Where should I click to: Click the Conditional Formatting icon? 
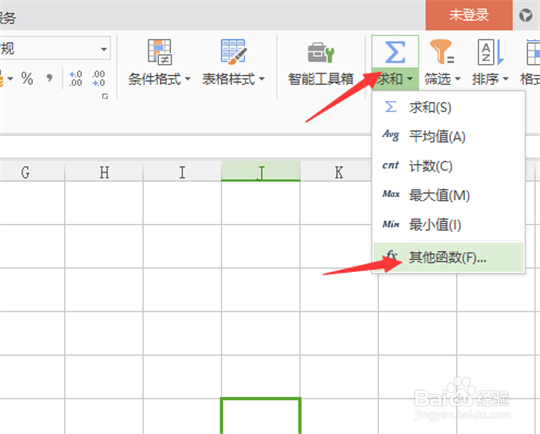coord(159,52)
